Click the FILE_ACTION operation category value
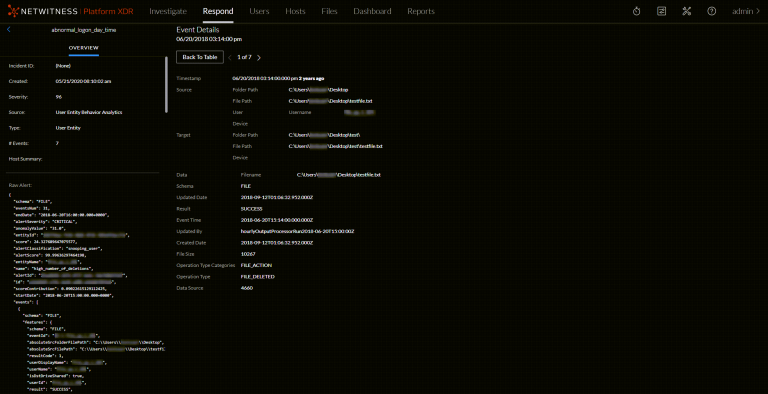This screenshot has width=768, height=394. pos(256,265)
